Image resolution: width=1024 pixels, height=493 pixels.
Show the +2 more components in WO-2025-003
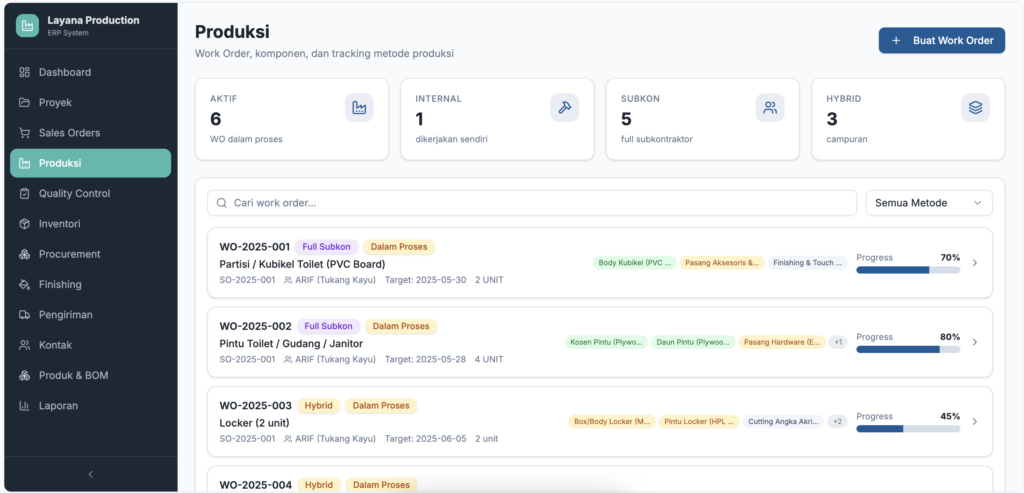pos(837,422)
